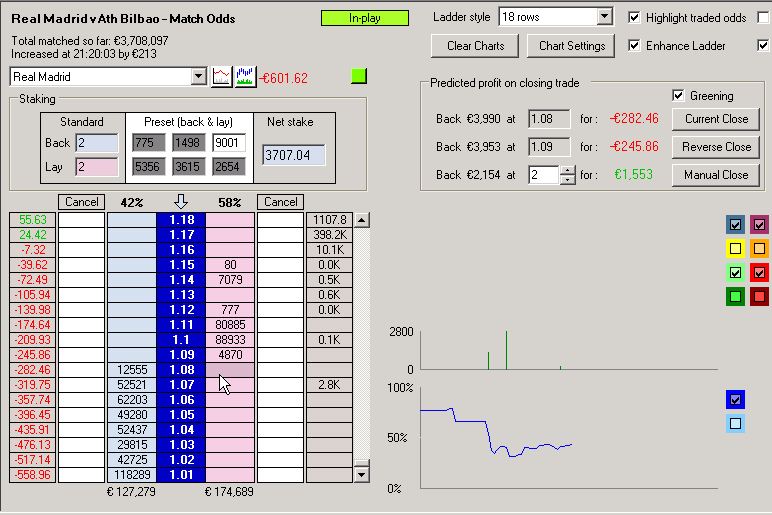Toggle the orange chart series checkbox

760,248
